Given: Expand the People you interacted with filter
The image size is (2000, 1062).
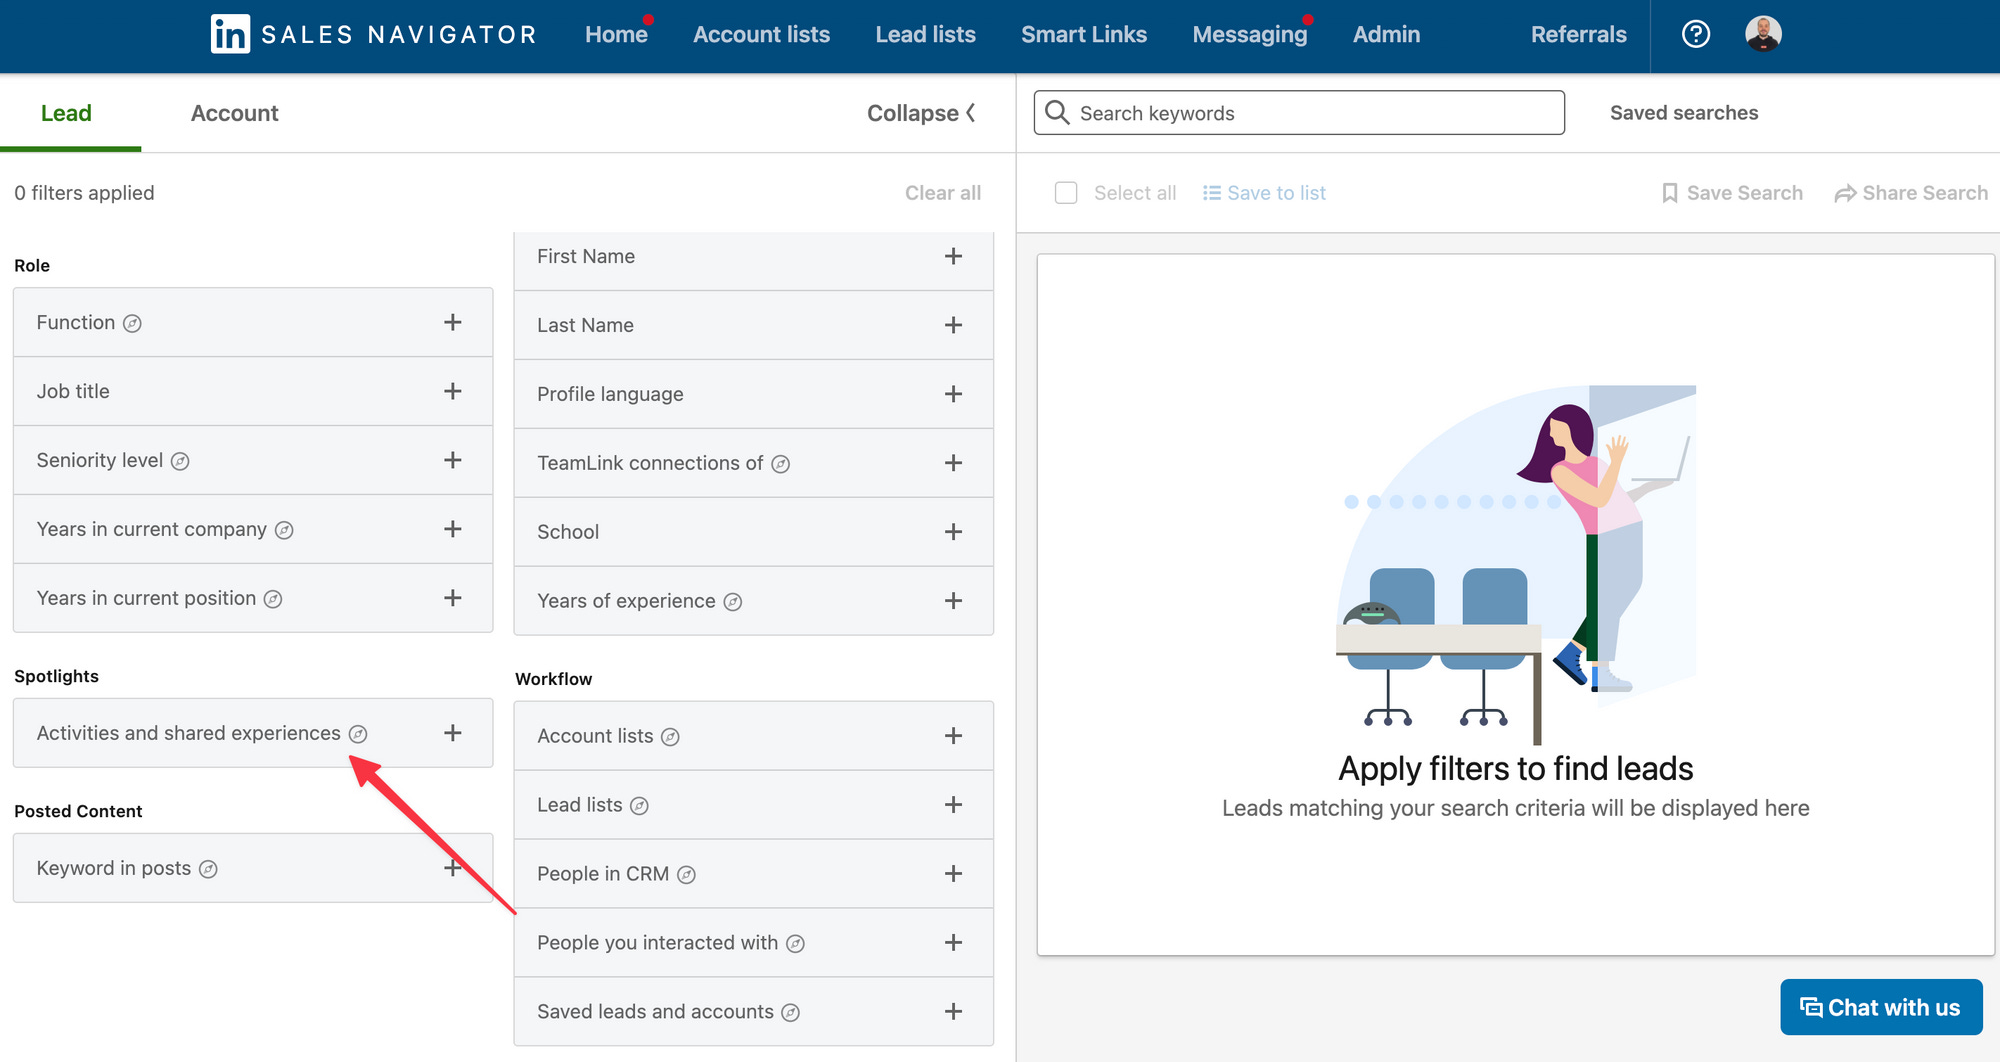Looking at the screenshot, I should click(954, 943).
